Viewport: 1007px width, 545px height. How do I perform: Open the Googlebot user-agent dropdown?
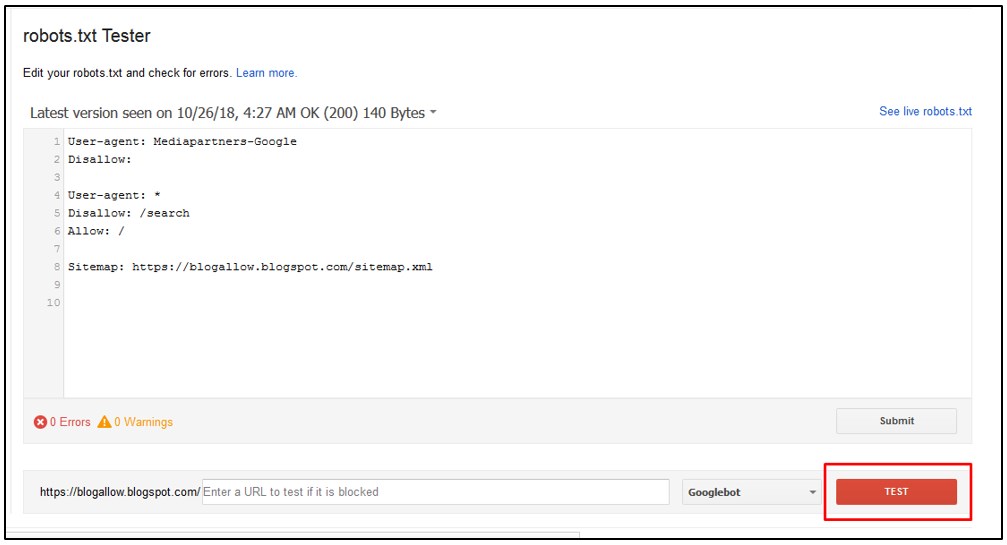click(751, 492)
